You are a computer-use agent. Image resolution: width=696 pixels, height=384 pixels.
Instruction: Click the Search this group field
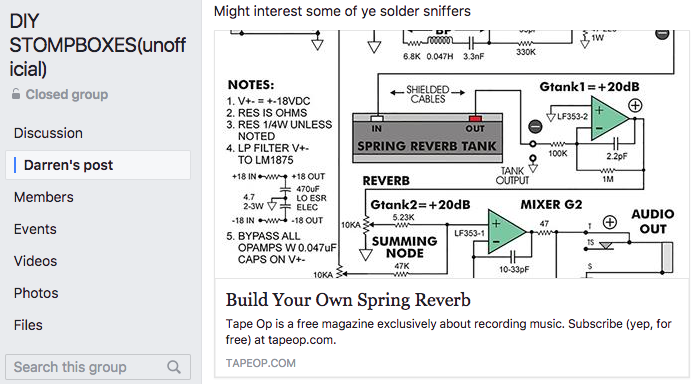[x=98, y=367]
